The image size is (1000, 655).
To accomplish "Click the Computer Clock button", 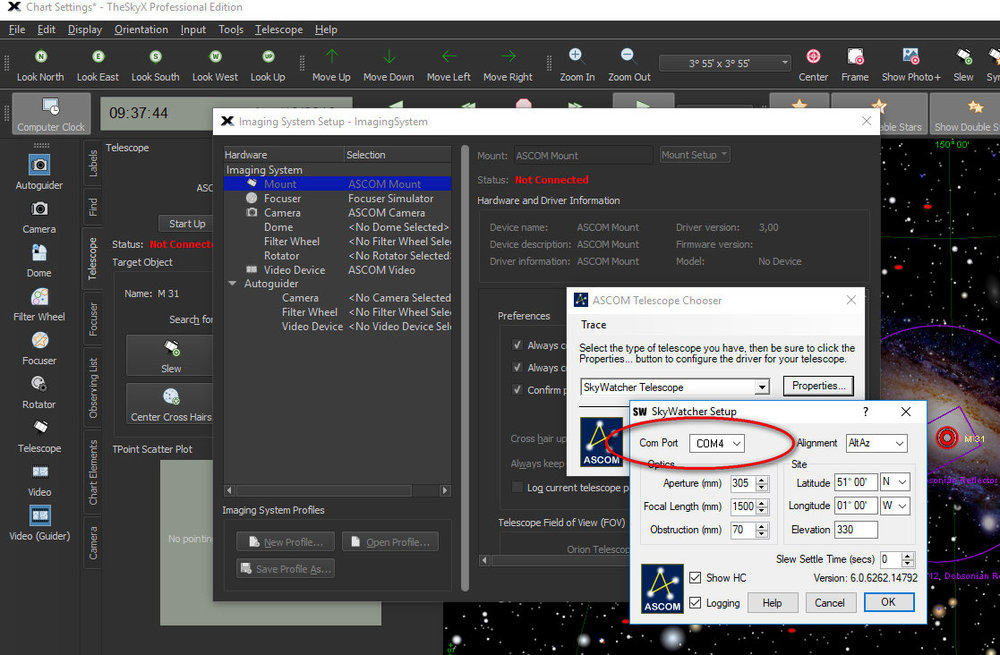I will click(51, 114).
